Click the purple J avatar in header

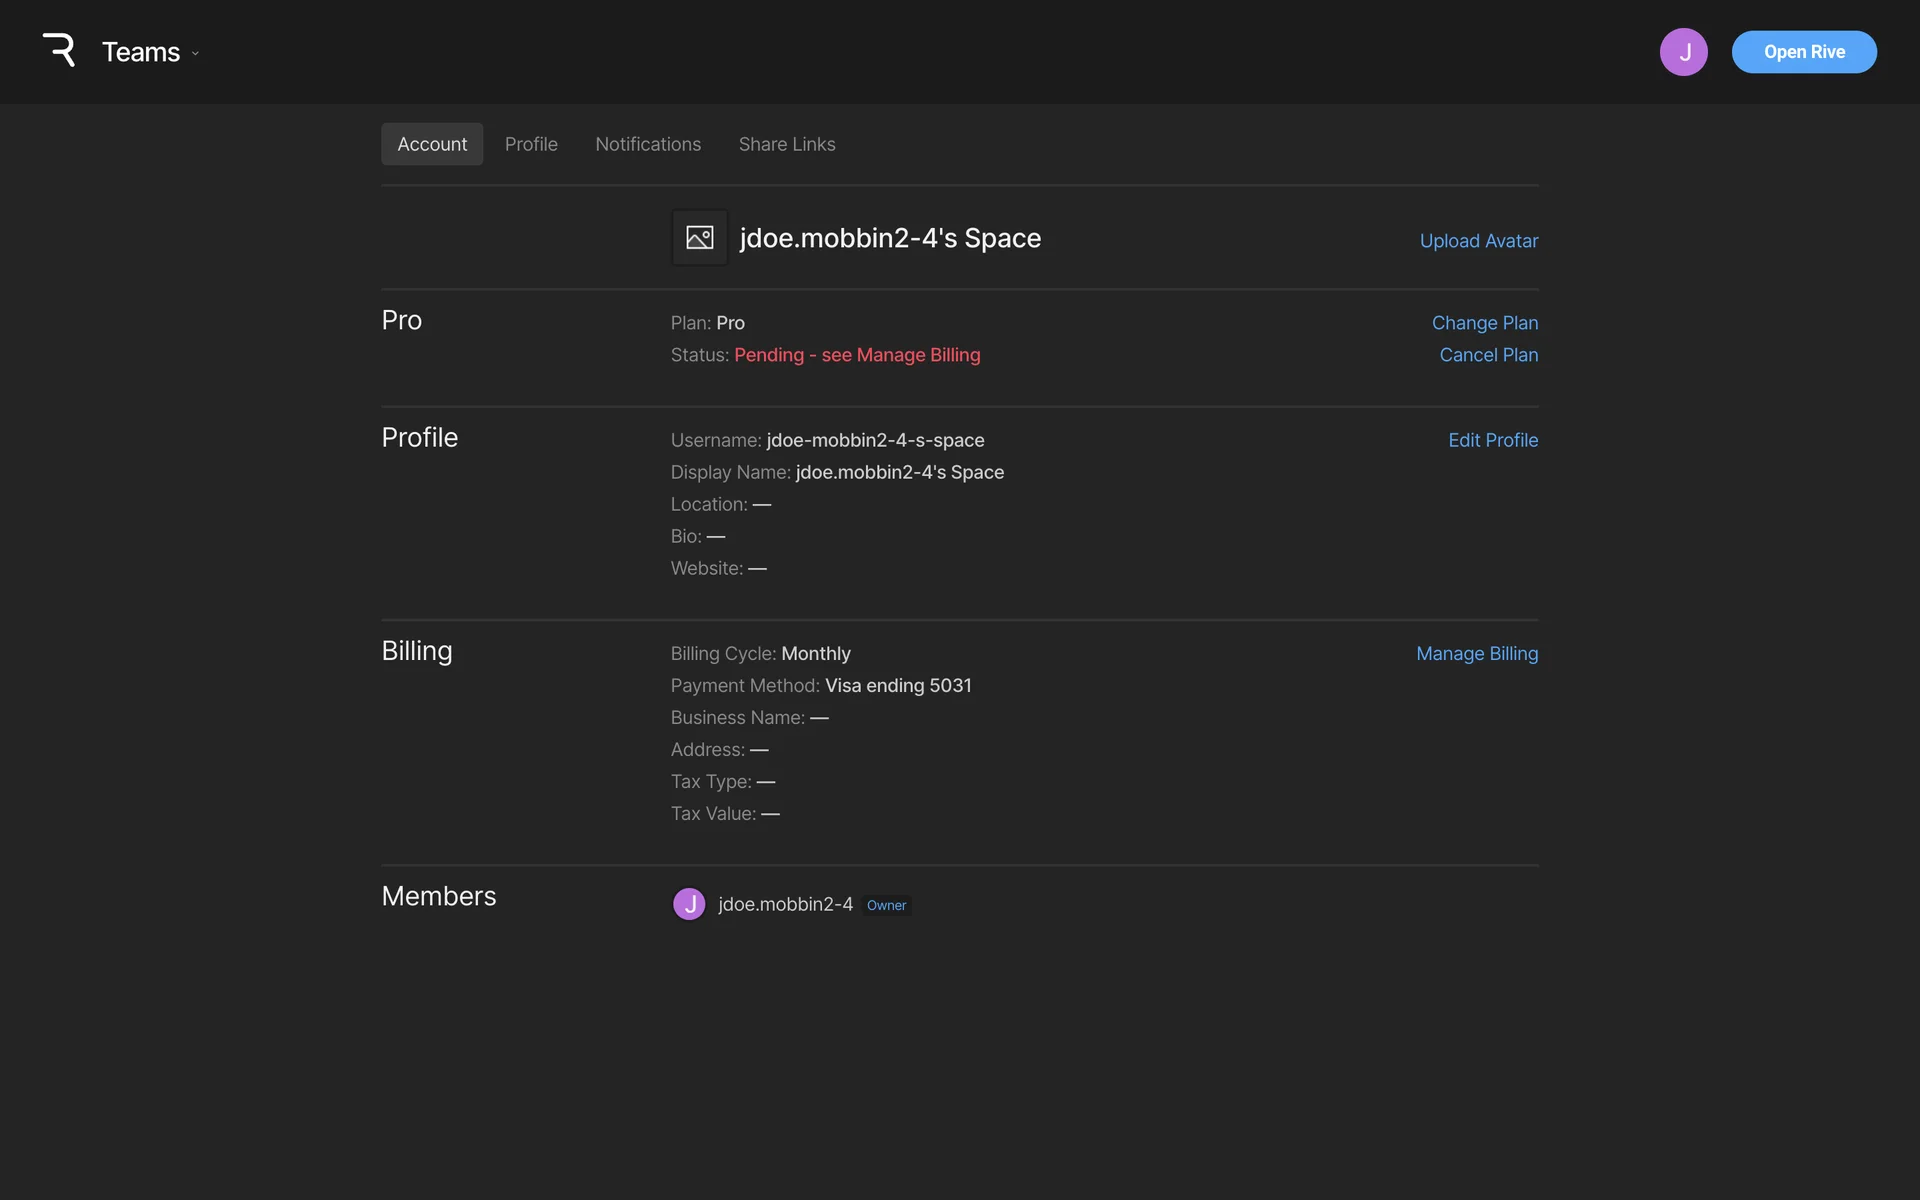pos(1683,52)
